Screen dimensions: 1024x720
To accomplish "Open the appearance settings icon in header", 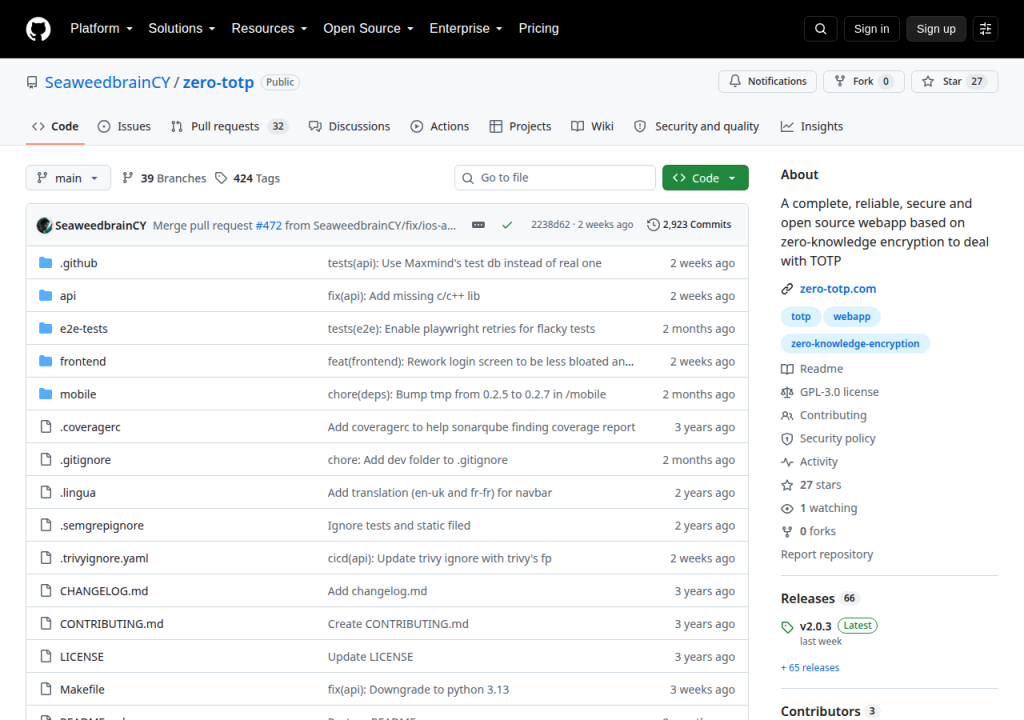I will tap(985, 29).
